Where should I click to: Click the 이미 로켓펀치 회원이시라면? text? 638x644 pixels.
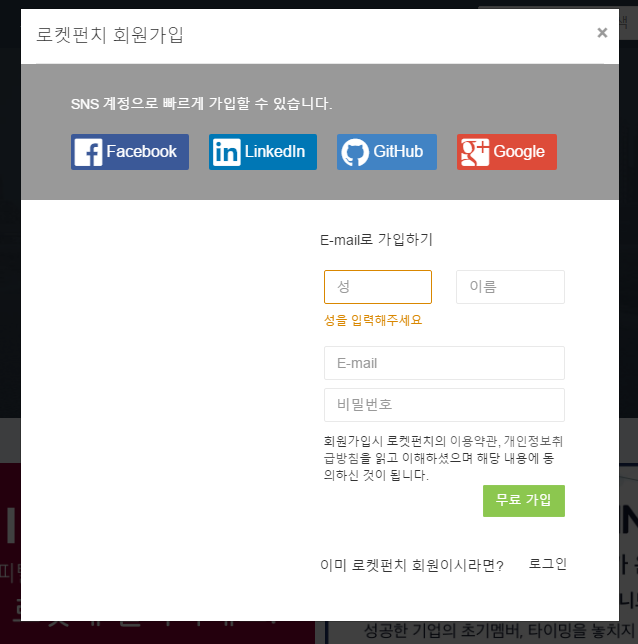[412, 566]
